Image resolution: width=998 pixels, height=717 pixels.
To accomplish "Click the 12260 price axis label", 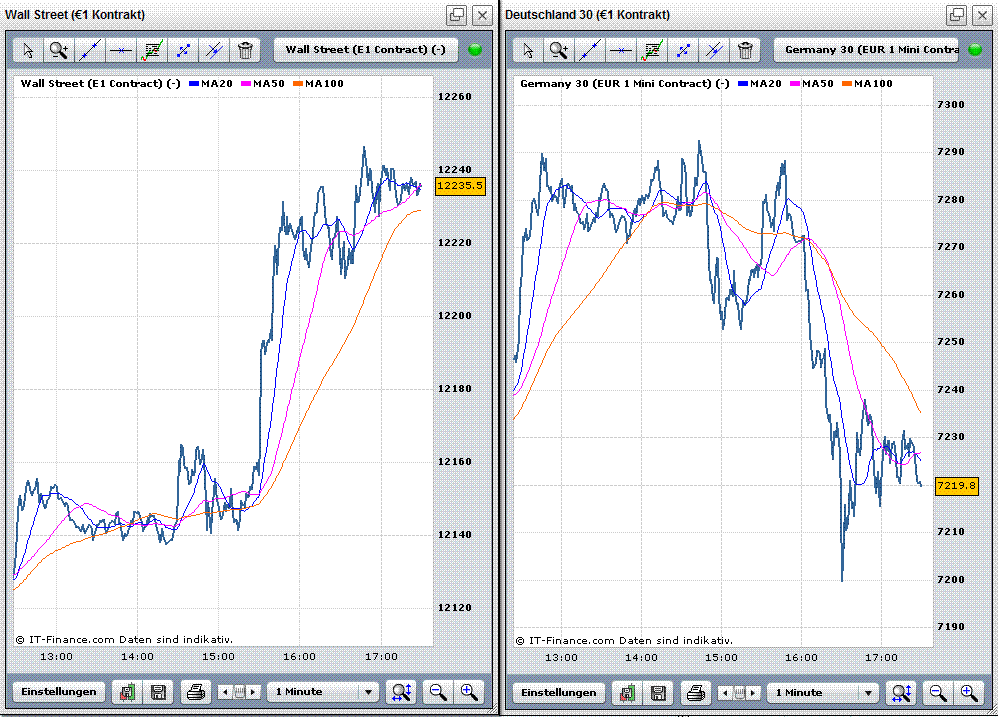I will [x=454, y=97].
